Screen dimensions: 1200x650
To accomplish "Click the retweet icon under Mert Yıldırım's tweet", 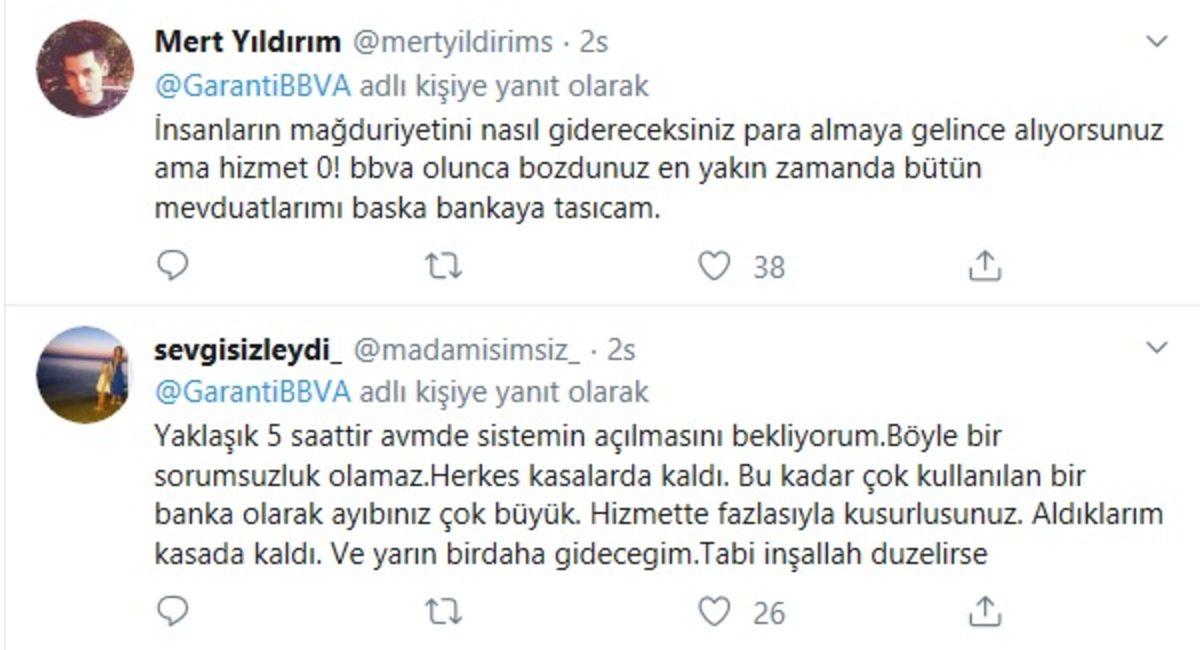I will [444, 264].
